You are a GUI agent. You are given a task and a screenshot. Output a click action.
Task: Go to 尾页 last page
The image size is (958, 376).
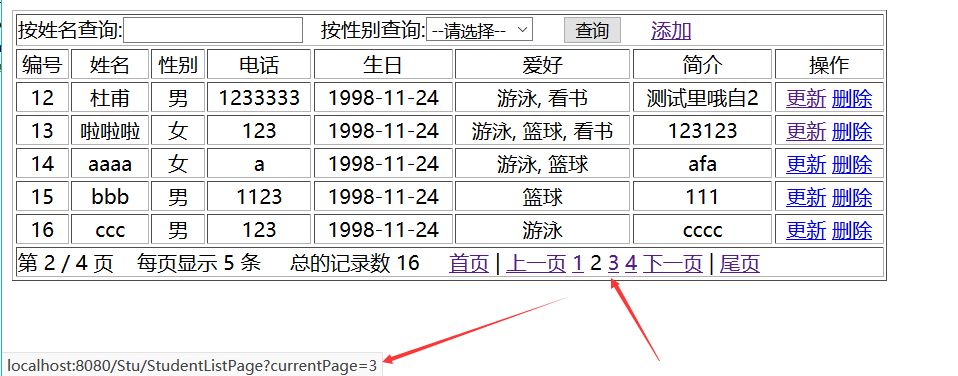(x=740, y=263)
